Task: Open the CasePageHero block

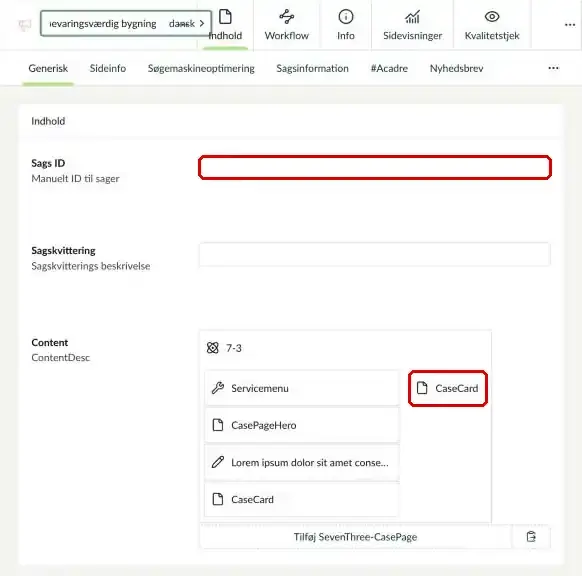Action: [x=302, y=425]
